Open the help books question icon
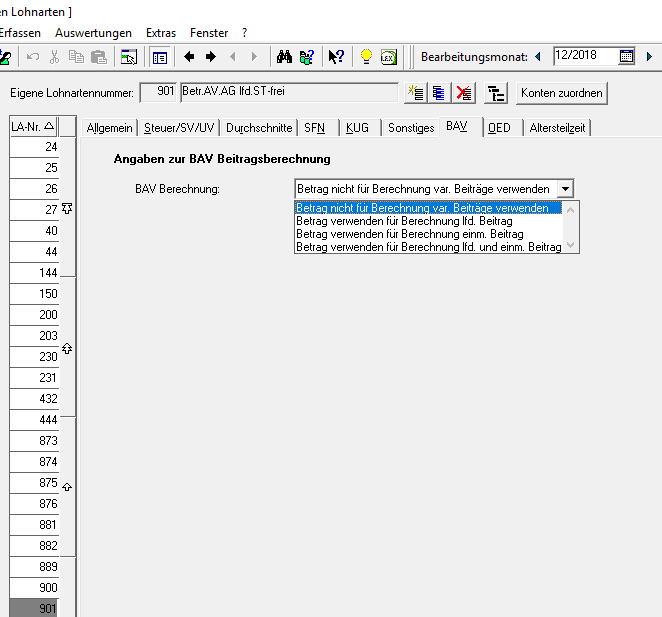Image resolution: width=662 pixels, height=617 pixels. click(307, 57)
